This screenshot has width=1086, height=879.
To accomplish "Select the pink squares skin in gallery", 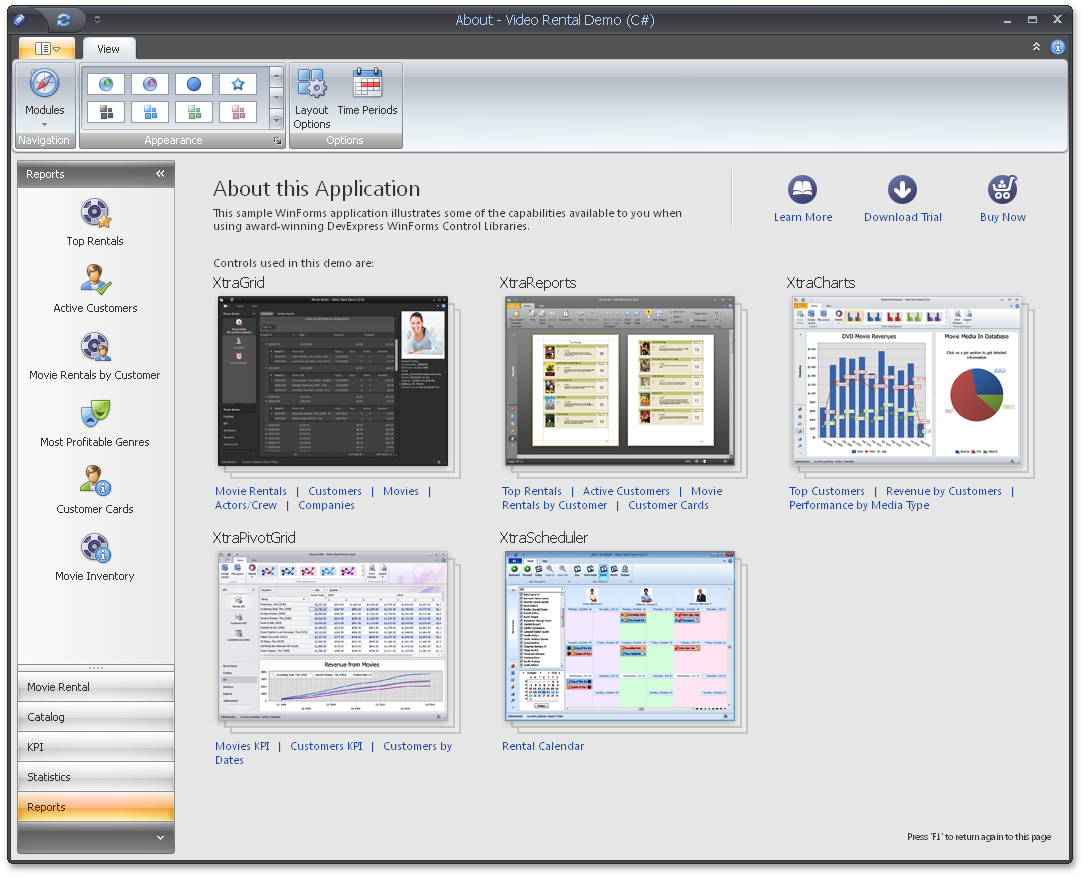I will click(238, 112).
